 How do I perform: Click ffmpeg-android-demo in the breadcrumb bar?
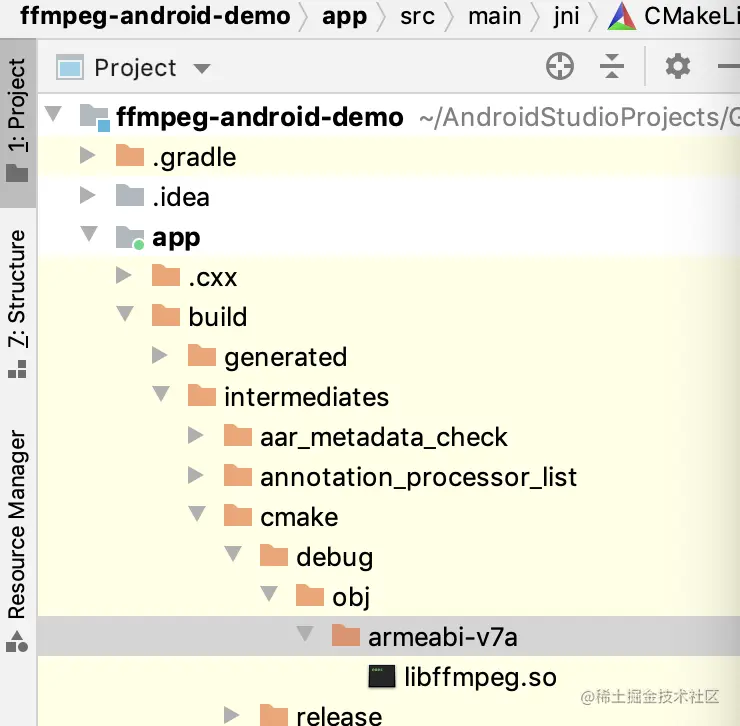155,16
